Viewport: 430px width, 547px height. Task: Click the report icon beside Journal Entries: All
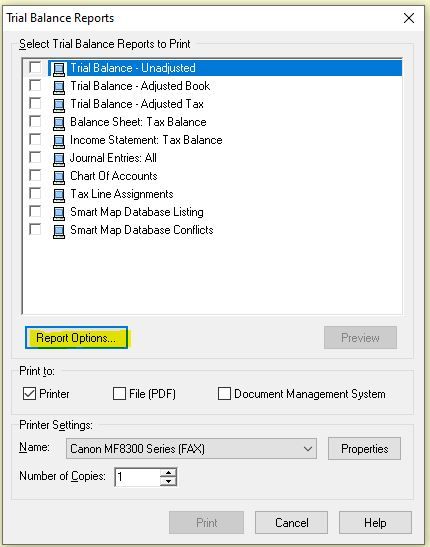[59, 159]
